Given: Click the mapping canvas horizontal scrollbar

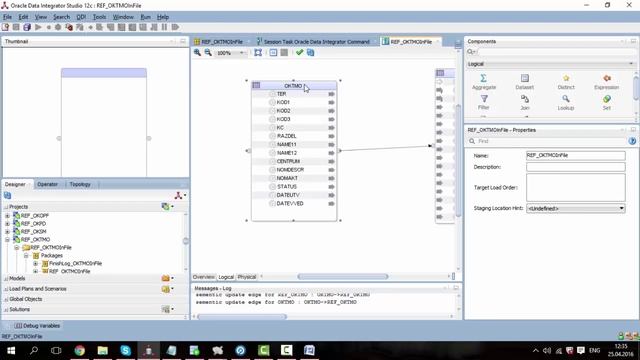Looking at the screenshot, I should coord(342,277).
